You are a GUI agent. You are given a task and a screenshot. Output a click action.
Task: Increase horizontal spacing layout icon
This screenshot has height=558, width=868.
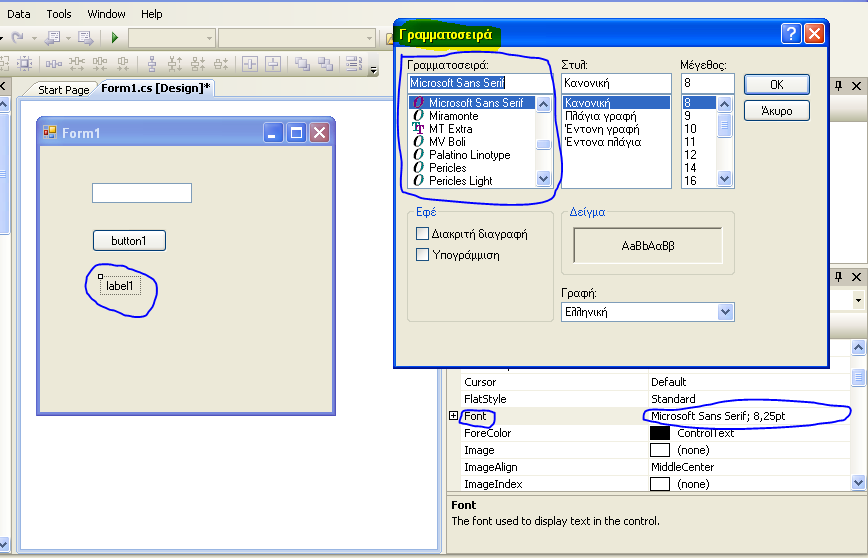[76, 64]
